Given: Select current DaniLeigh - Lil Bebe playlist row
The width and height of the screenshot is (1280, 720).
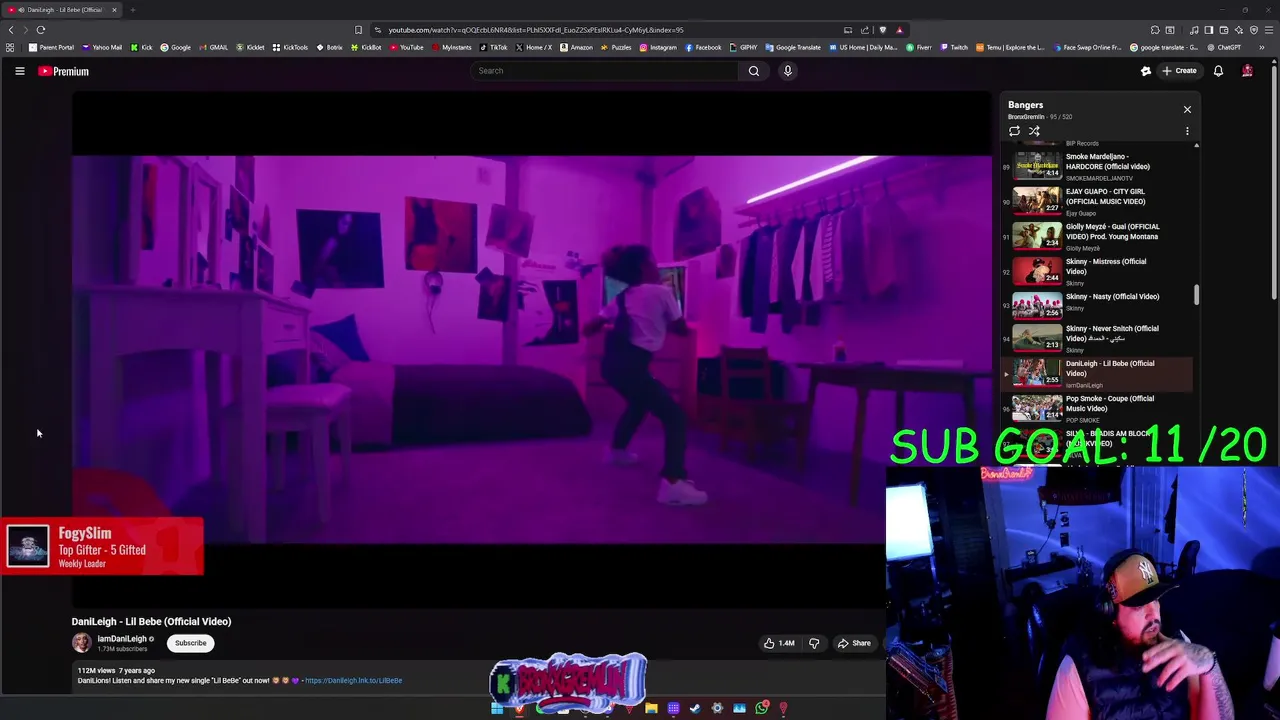Looking at the screenshot, I should click(x=1098, y=374).
